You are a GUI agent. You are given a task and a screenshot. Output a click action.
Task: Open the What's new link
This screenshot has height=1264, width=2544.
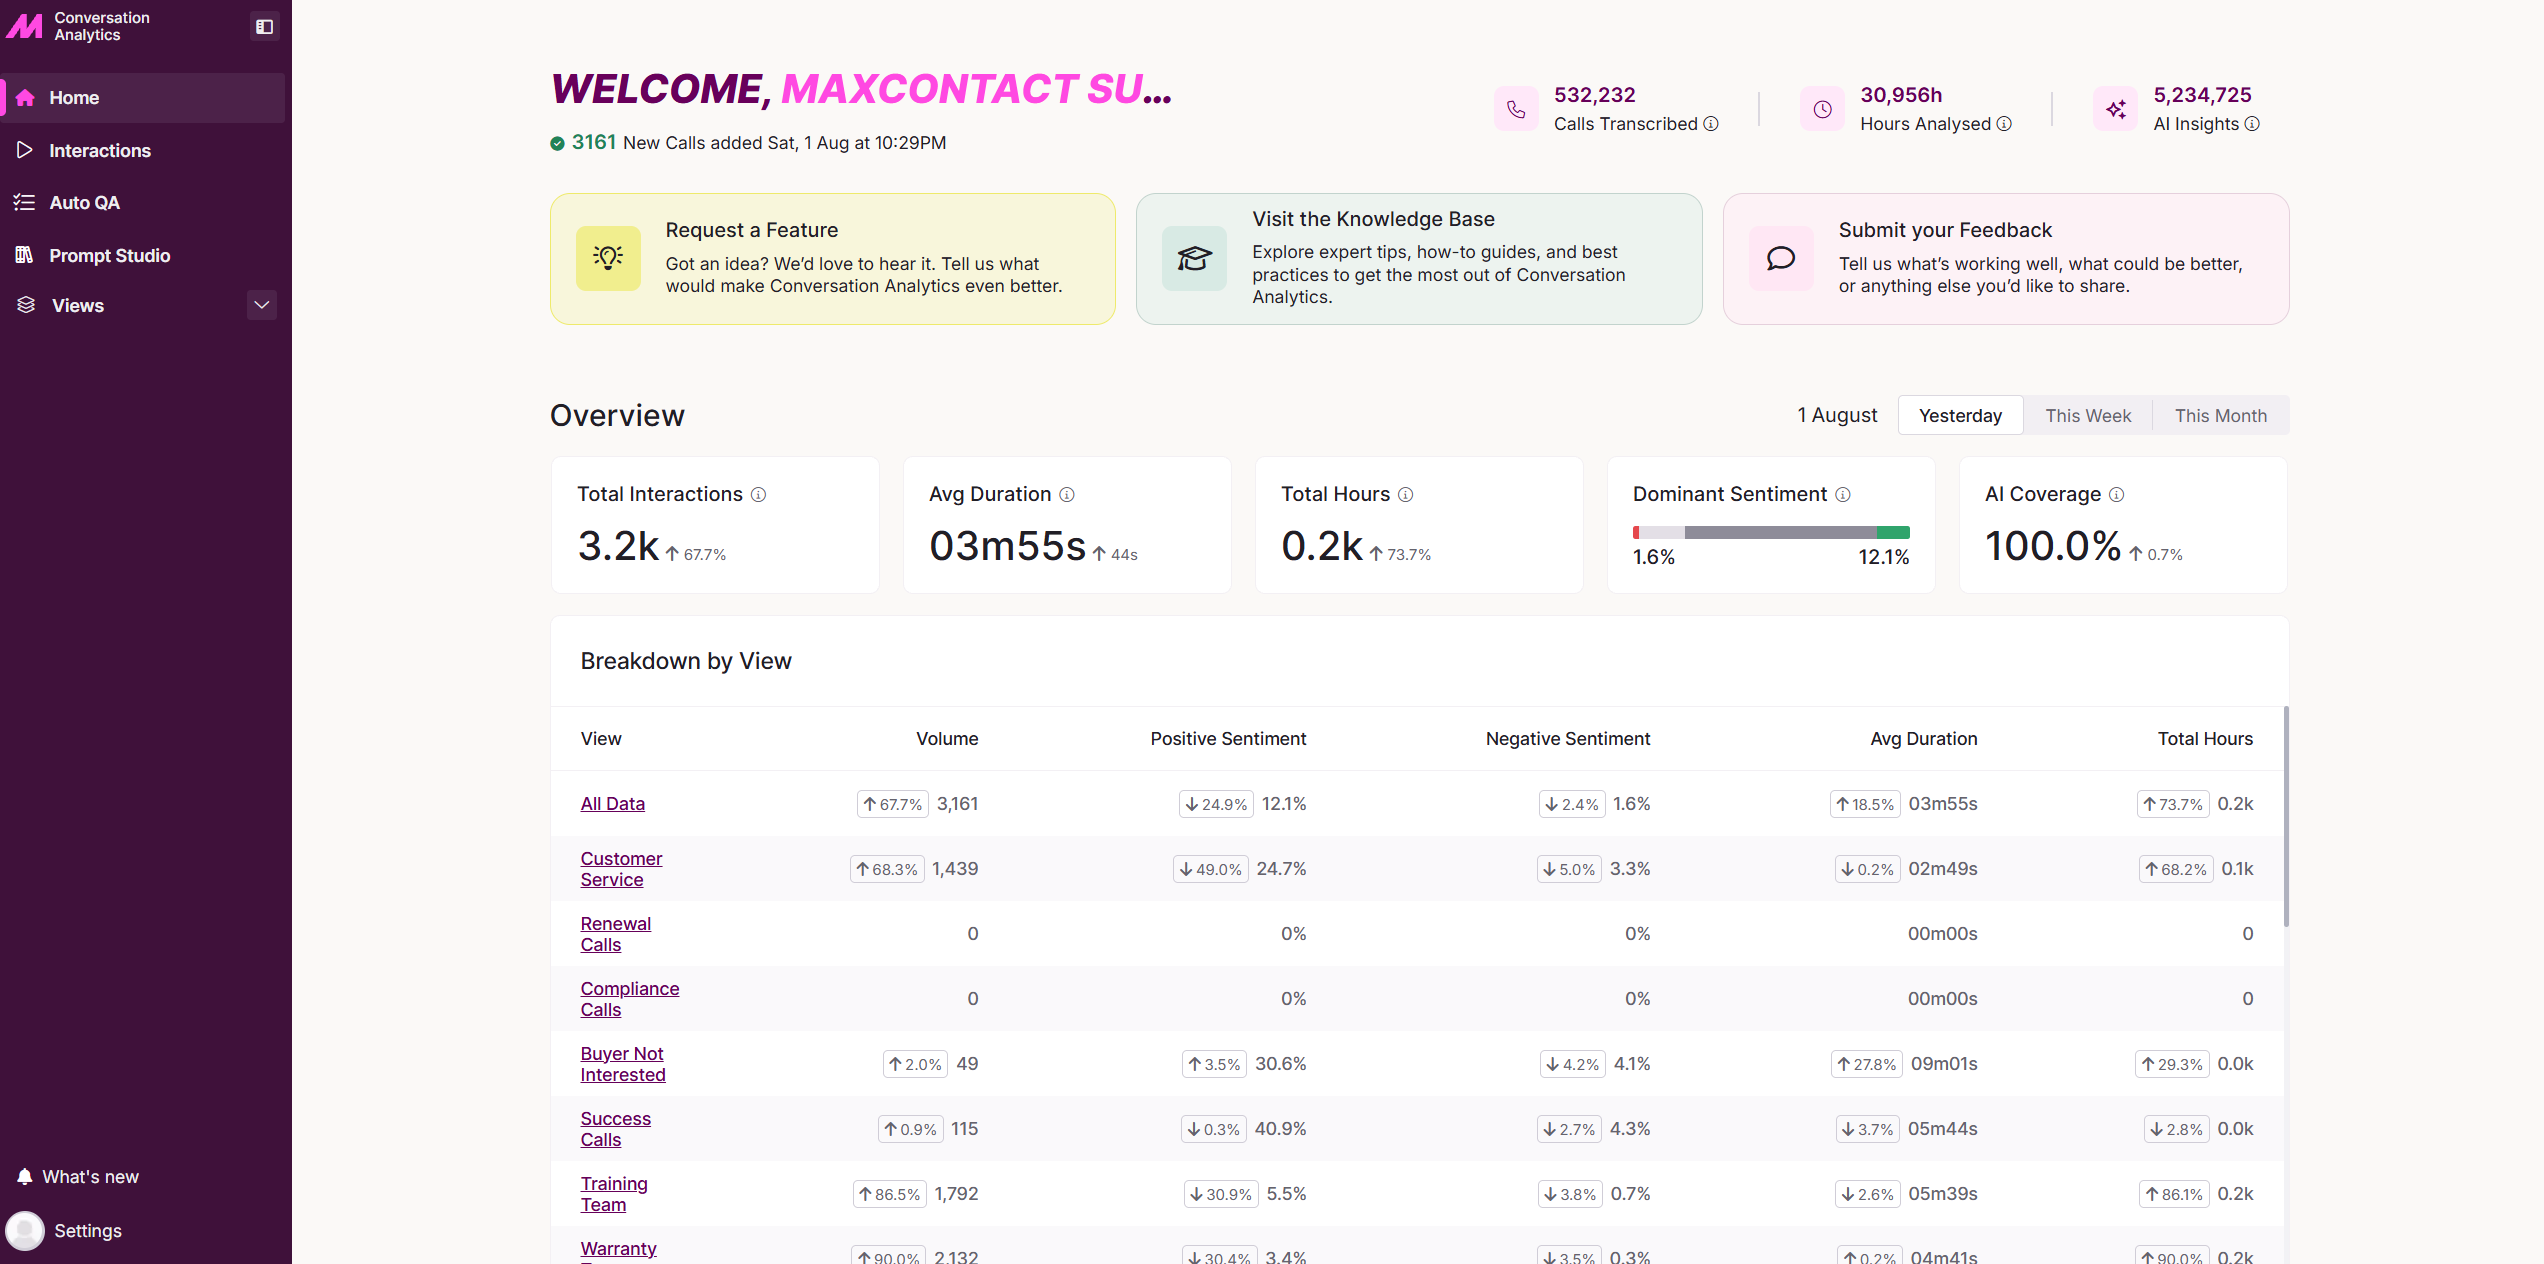tap(90, 1177)
